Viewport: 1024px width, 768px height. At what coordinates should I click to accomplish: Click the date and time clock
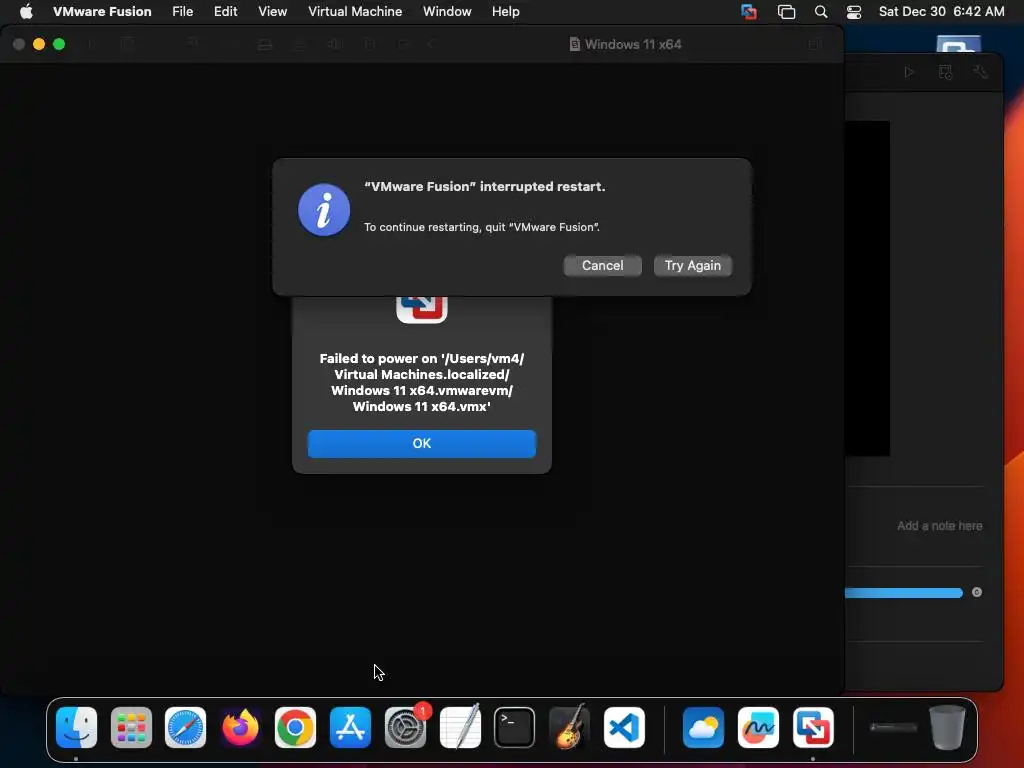941,12
